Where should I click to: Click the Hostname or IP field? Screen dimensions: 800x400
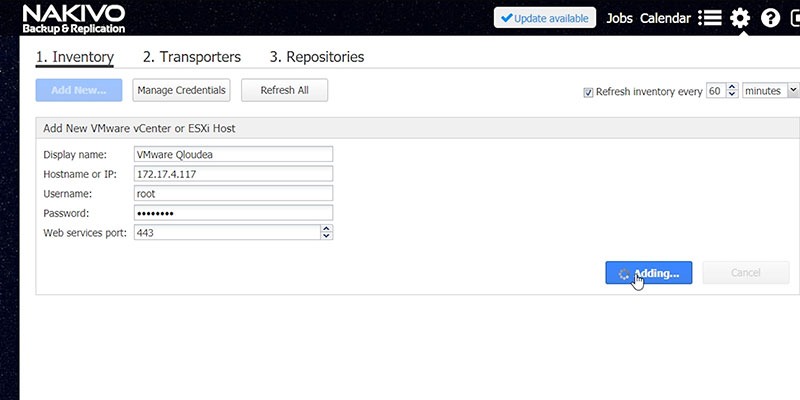click(x=234, y=173)
